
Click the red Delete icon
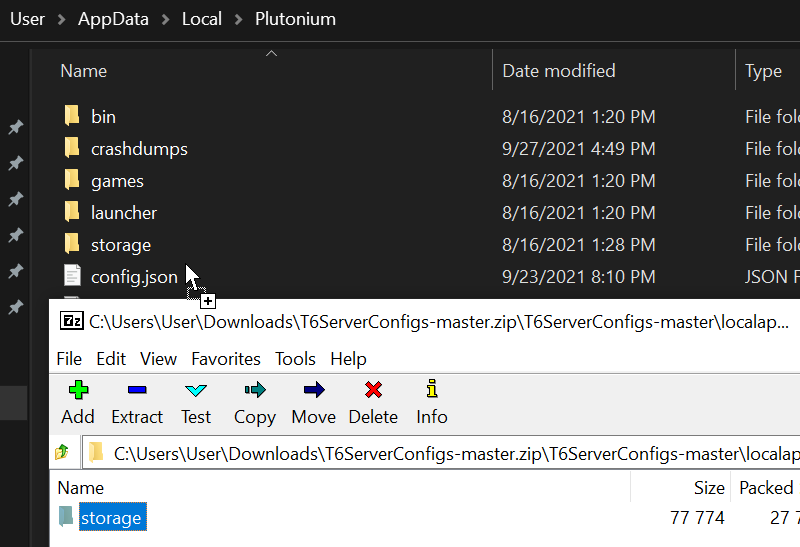(373, 390)
